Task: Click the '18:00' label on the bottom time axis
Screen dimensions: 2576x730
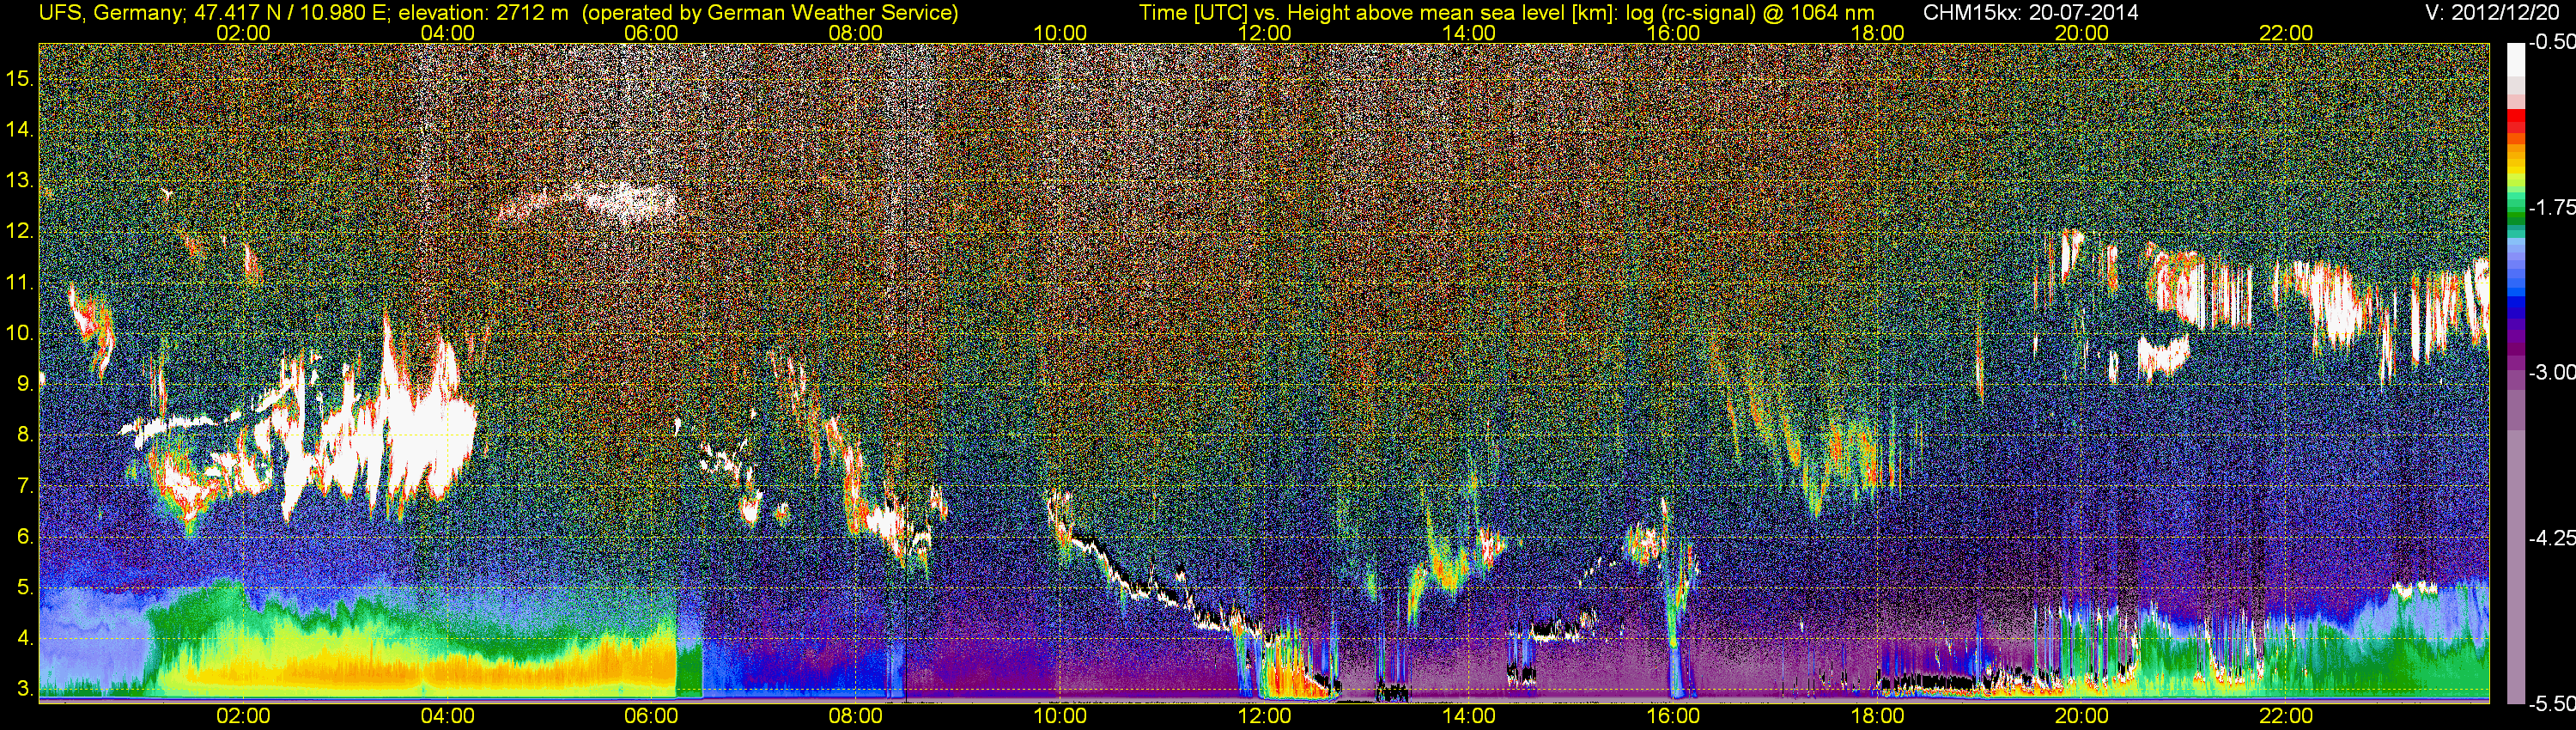Action: tap(1877, 716)
